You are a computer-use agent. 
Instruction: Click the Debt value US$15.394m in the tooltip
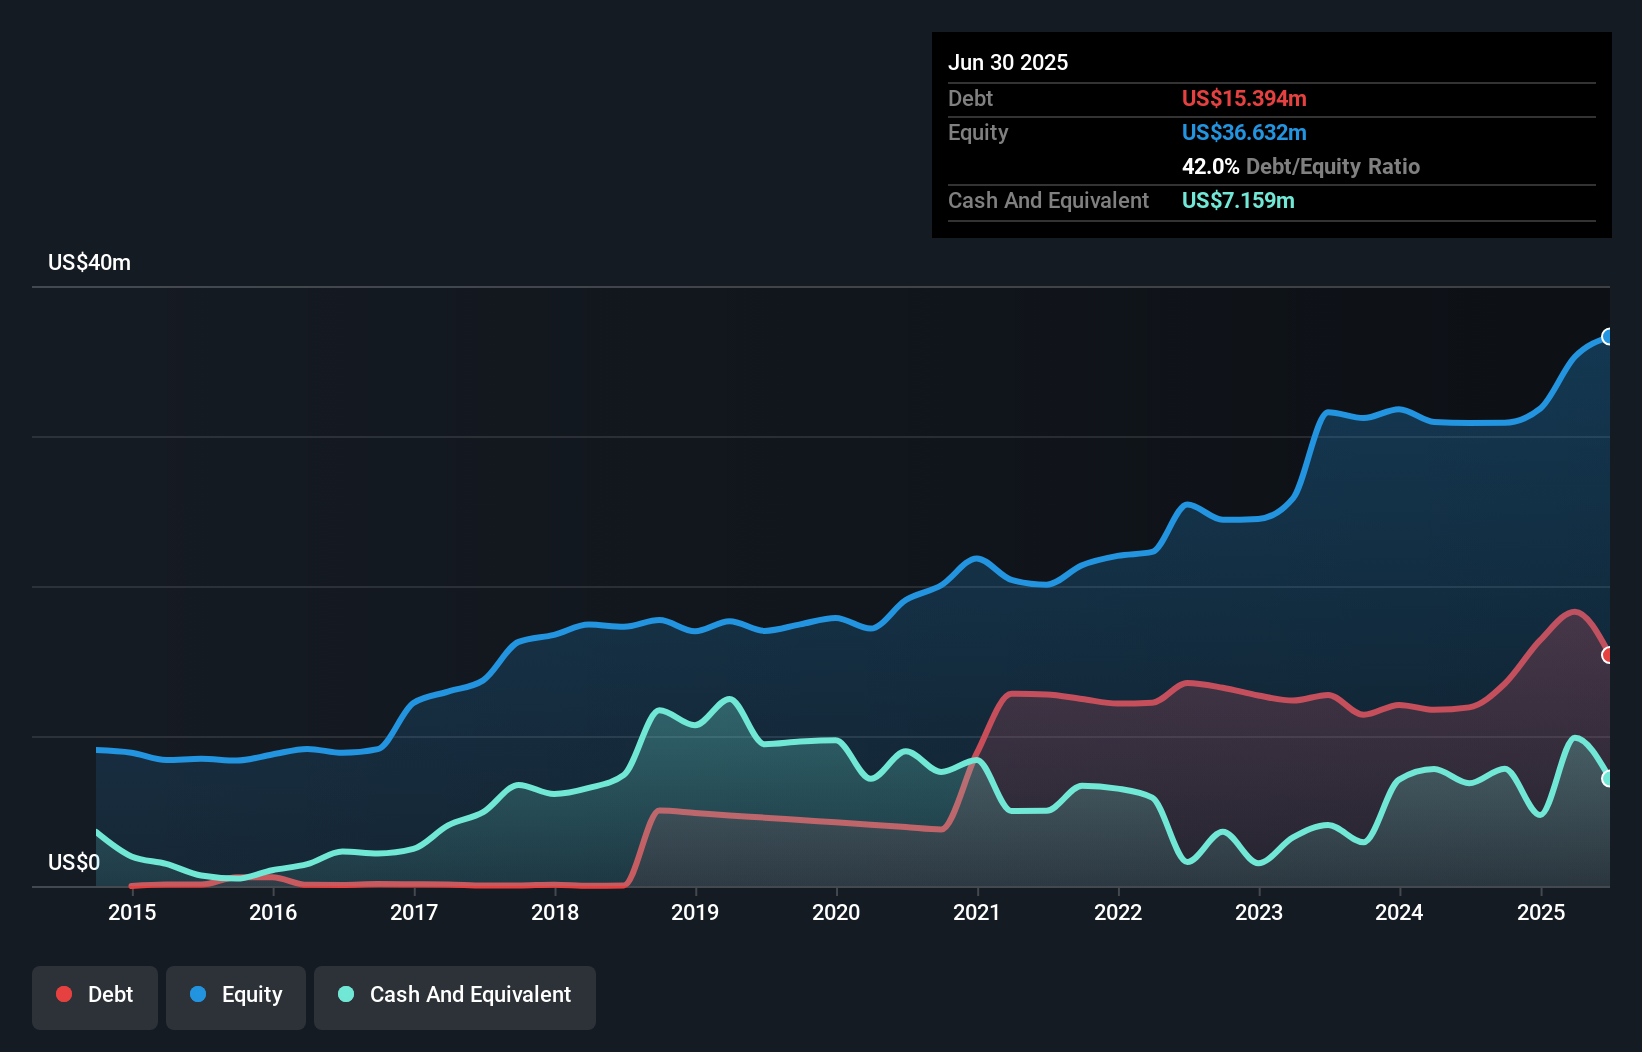coord(1243,98)
